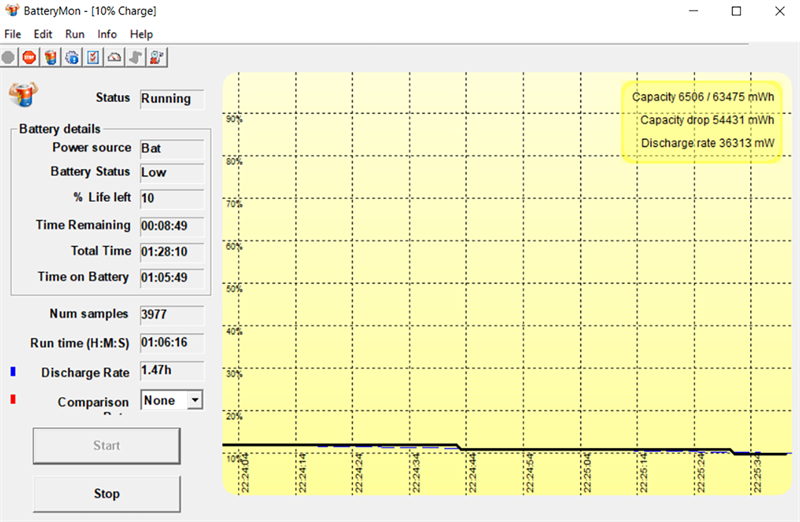Expand the Comparison Rate dropdown showing None
Screen dimensions: 800x522
tap(195, 401)
